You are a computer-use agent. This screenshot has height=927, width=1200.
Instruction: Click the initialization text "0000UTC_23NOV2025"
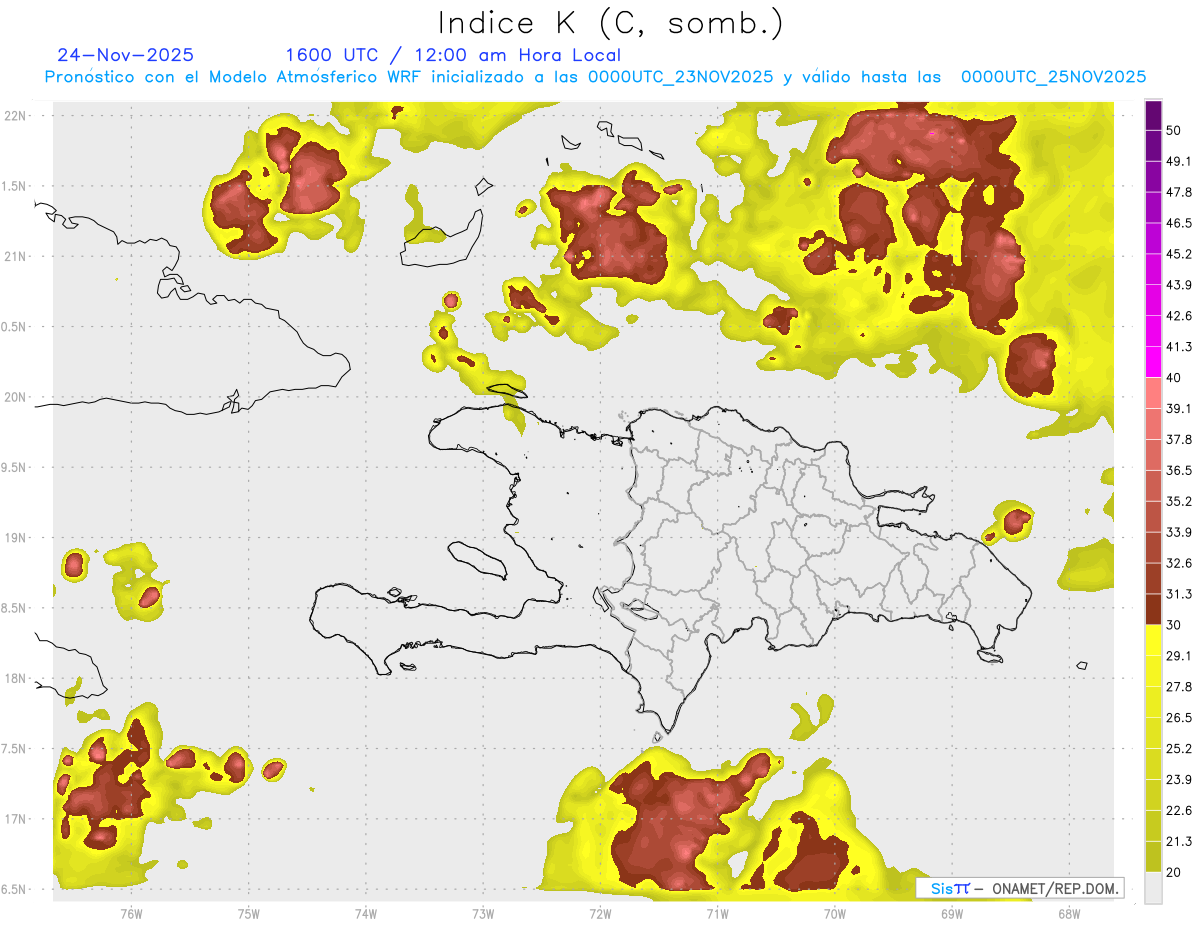680,77
